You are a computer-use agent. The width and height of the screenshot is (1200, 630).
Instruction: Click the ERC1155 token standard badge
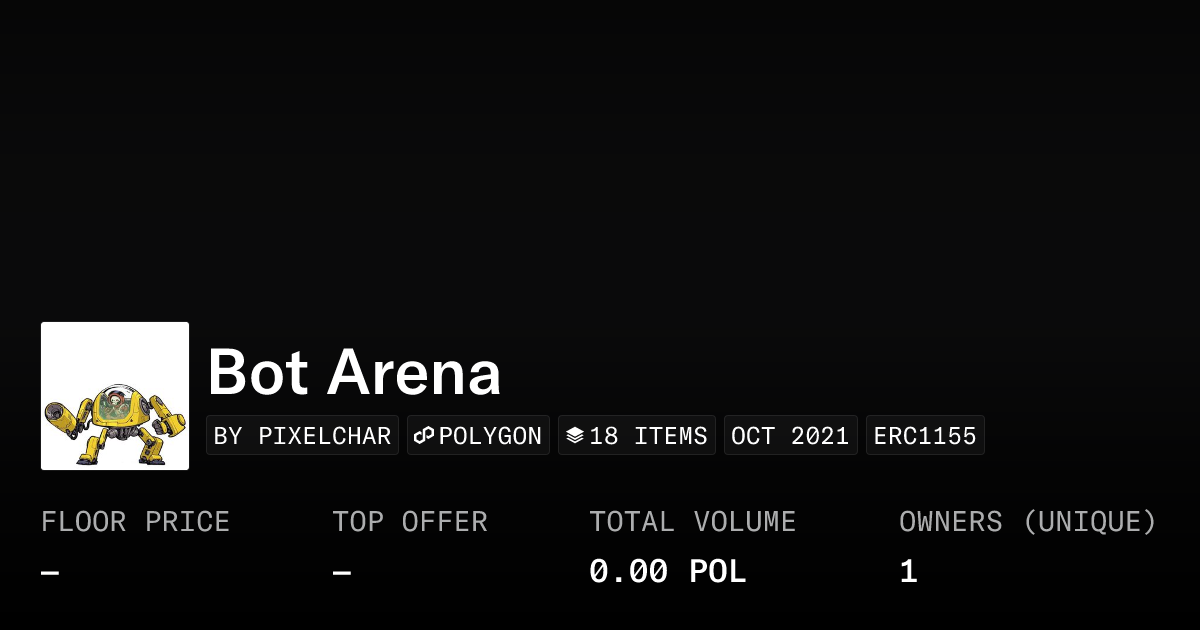tap(925, 436)
